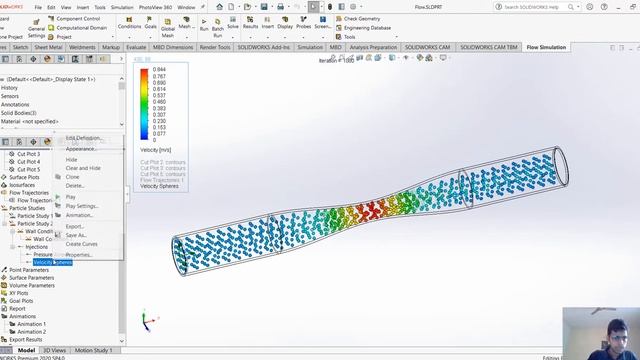Open General Settings in the ribbon

click(x=36, y=28)
